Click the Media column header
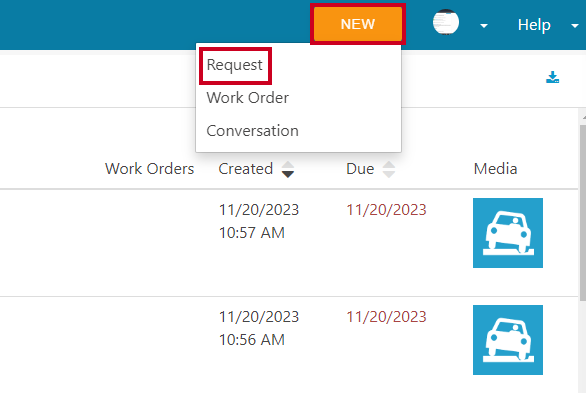 point(495,169)
